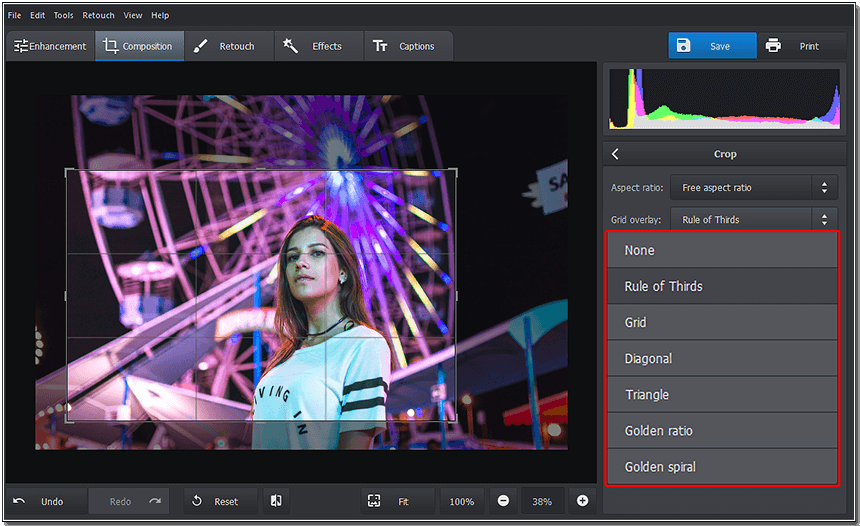Screen dimensions: 860x526
Task: Zoom in with the plus icon
Action: click(x=582, y=501)
